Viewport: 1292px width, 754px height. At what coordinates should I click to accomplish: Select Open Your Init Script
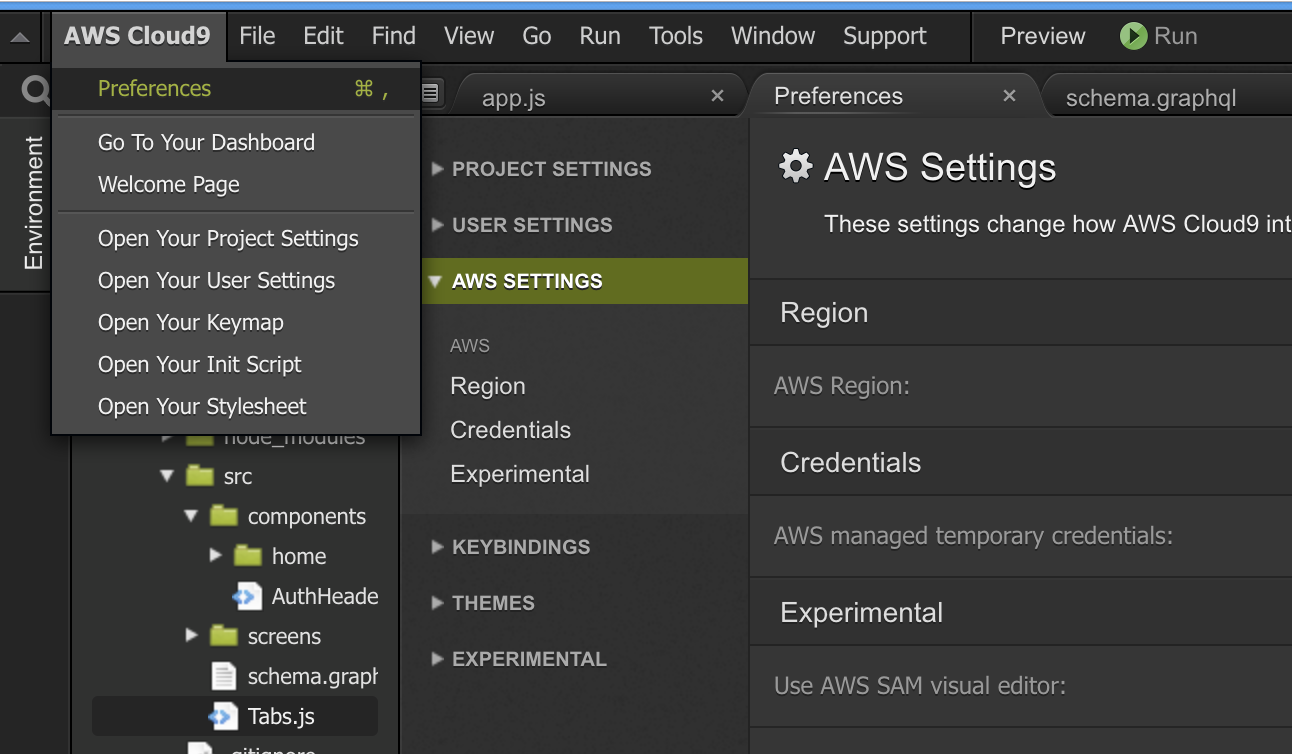(x=236, y=365)
